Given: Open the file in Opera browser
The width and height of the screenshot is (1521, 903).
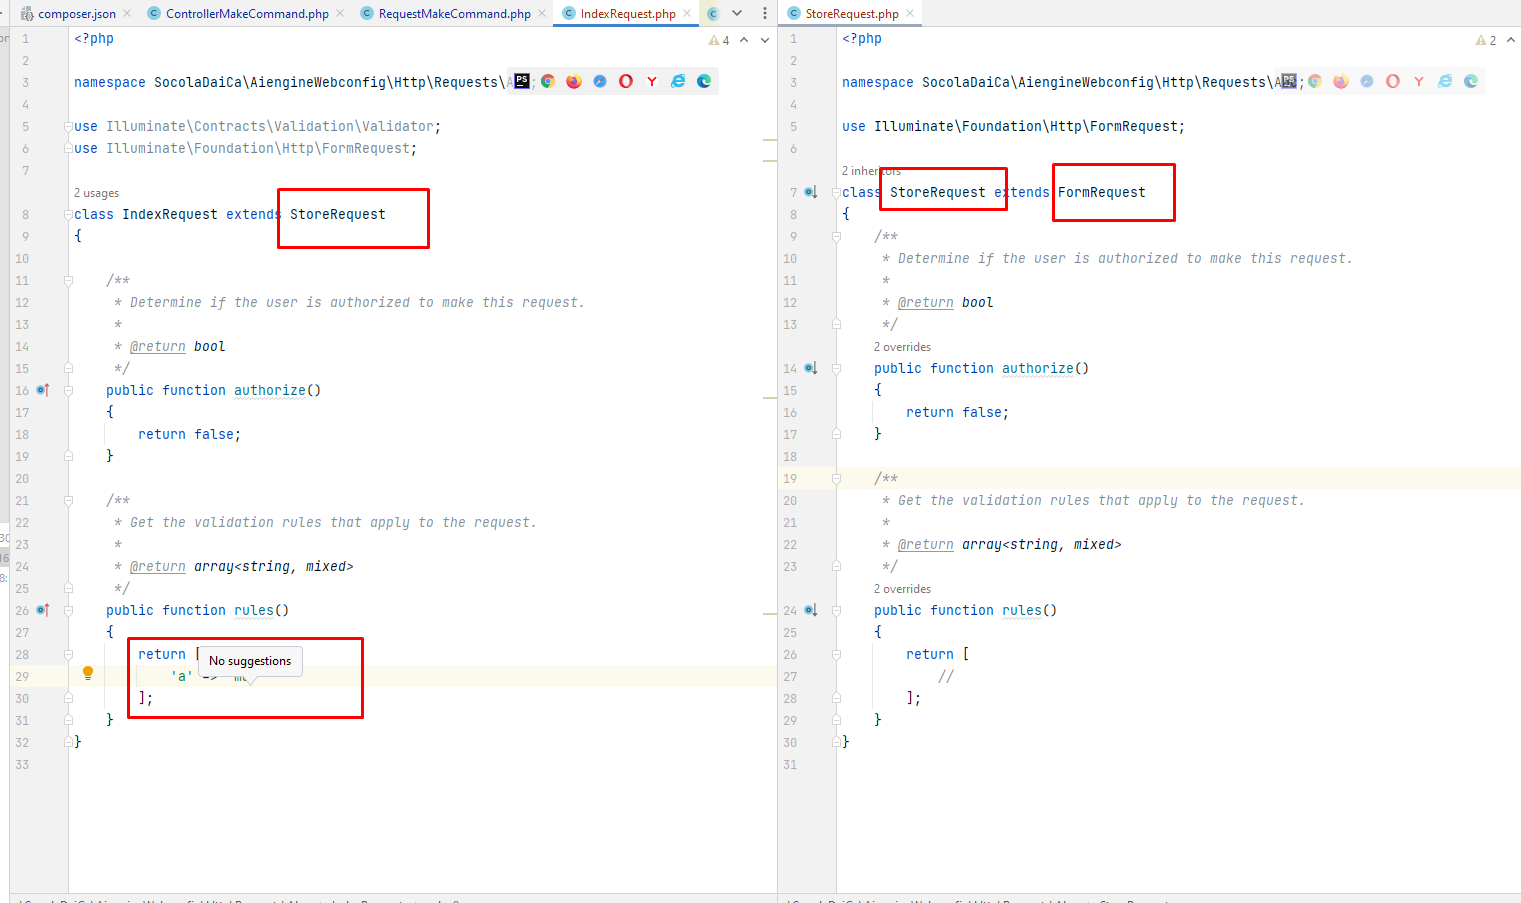Looking at the screenshot, I should pos(626,81).
